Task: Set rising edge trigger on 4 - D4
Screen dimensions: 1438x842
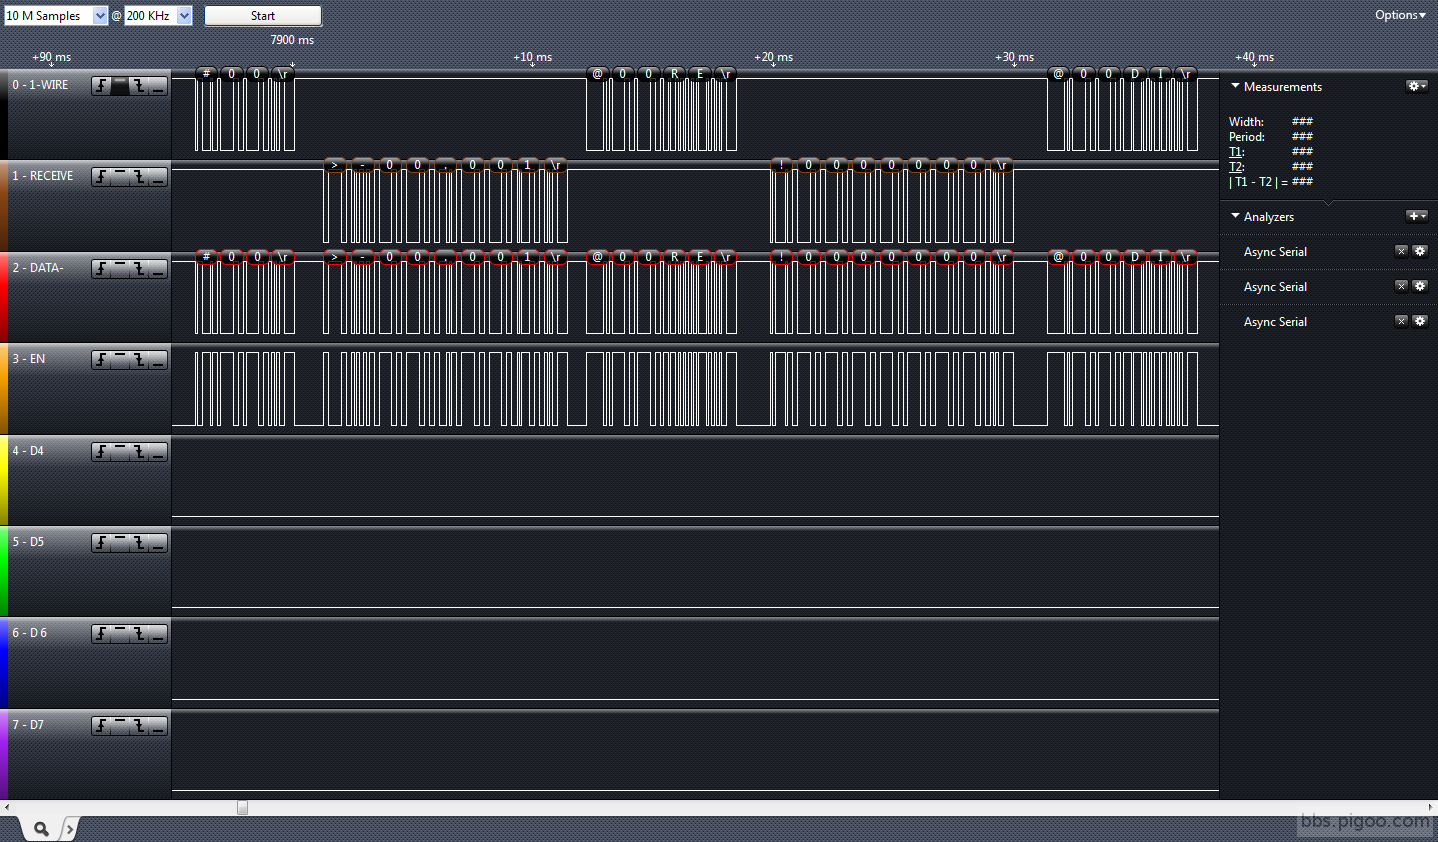Action: [101, 452]
